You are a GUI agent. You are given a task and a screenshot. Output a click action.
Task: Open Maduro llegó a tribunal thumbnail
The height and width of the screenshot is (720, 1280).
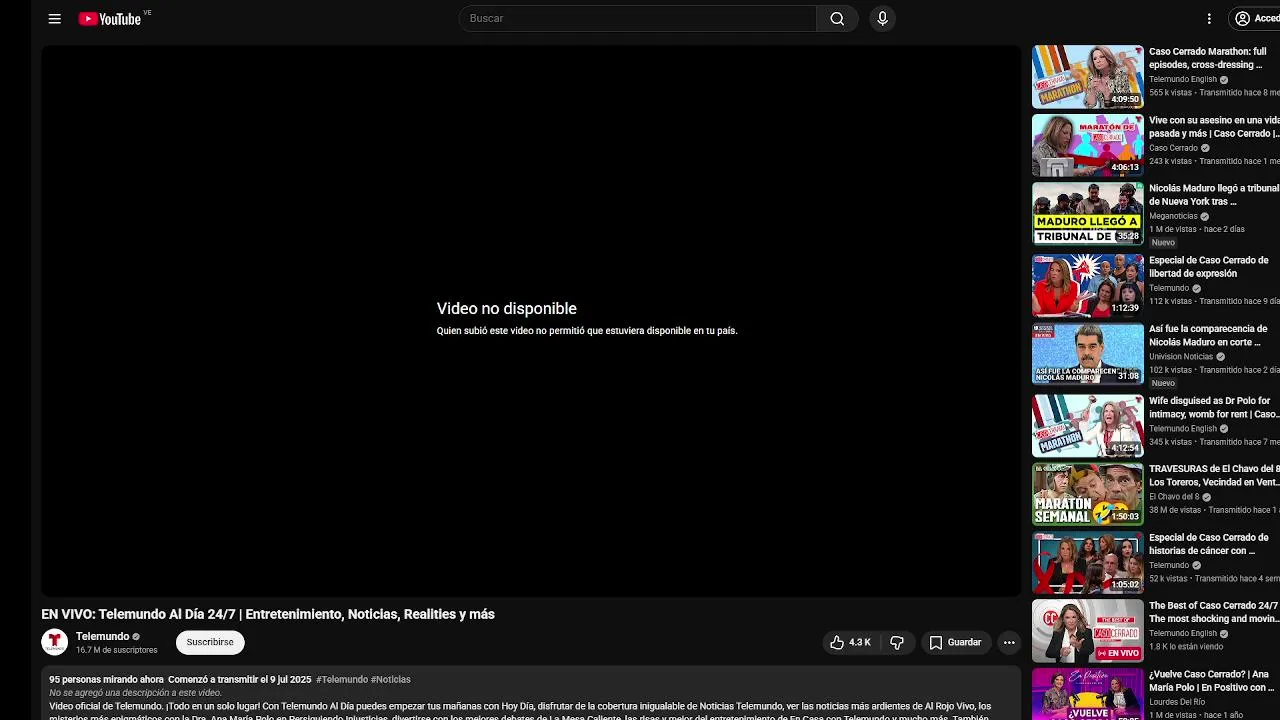(x=1087, y=213)
